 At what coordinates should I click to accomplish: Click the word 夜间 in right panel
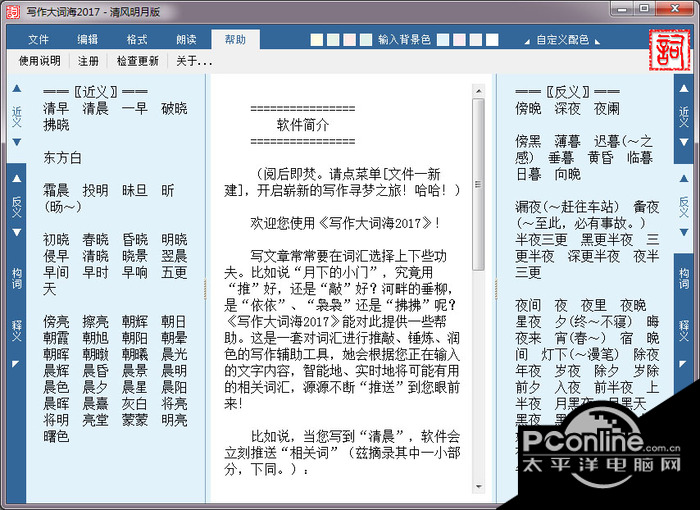tap(528, 305)
